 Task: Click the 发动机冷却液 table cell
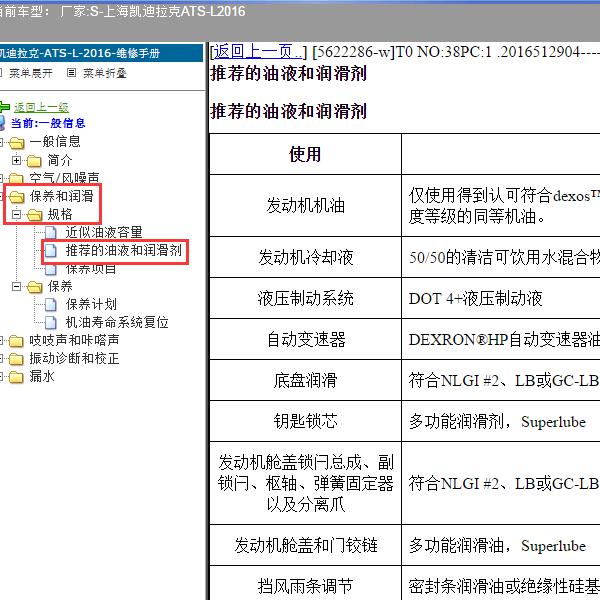(305, 257)
